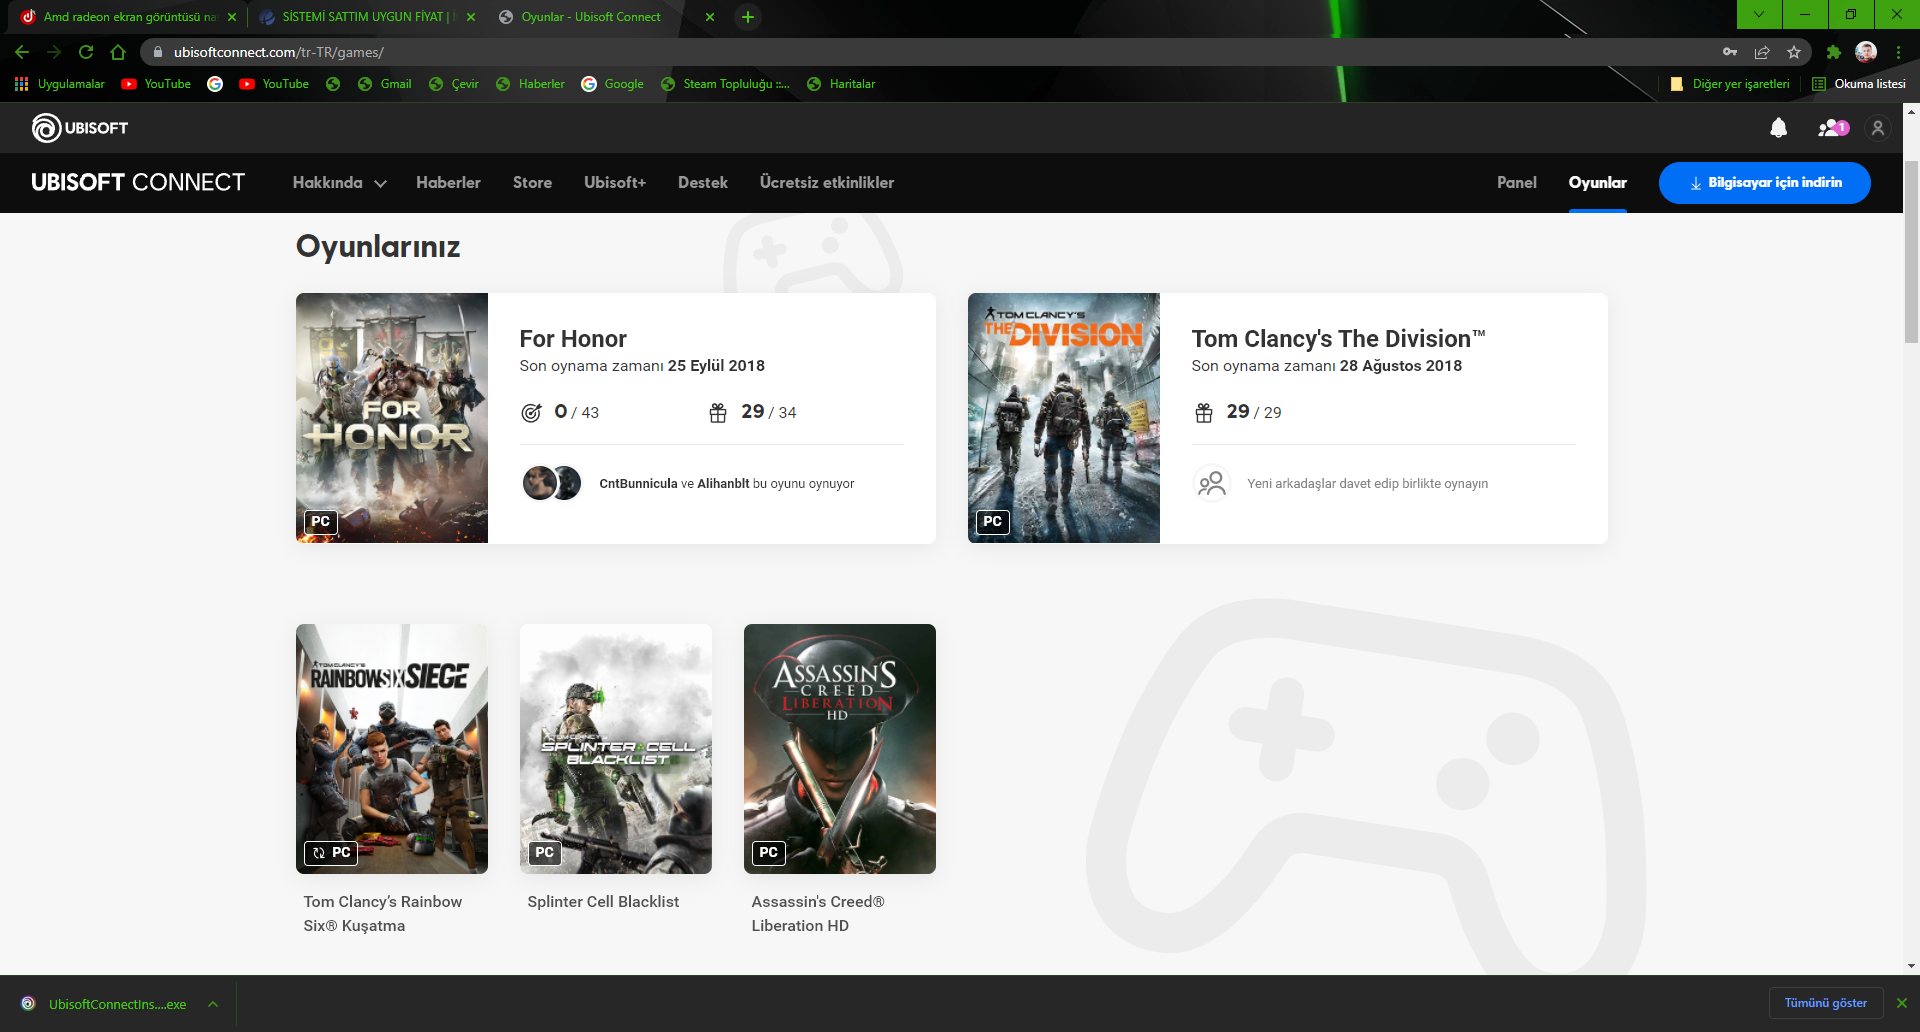Click the Splinter Cell Blacklist cover art
The image size is (1920, 1032).
pyautogui.click(x=616, y=749)
